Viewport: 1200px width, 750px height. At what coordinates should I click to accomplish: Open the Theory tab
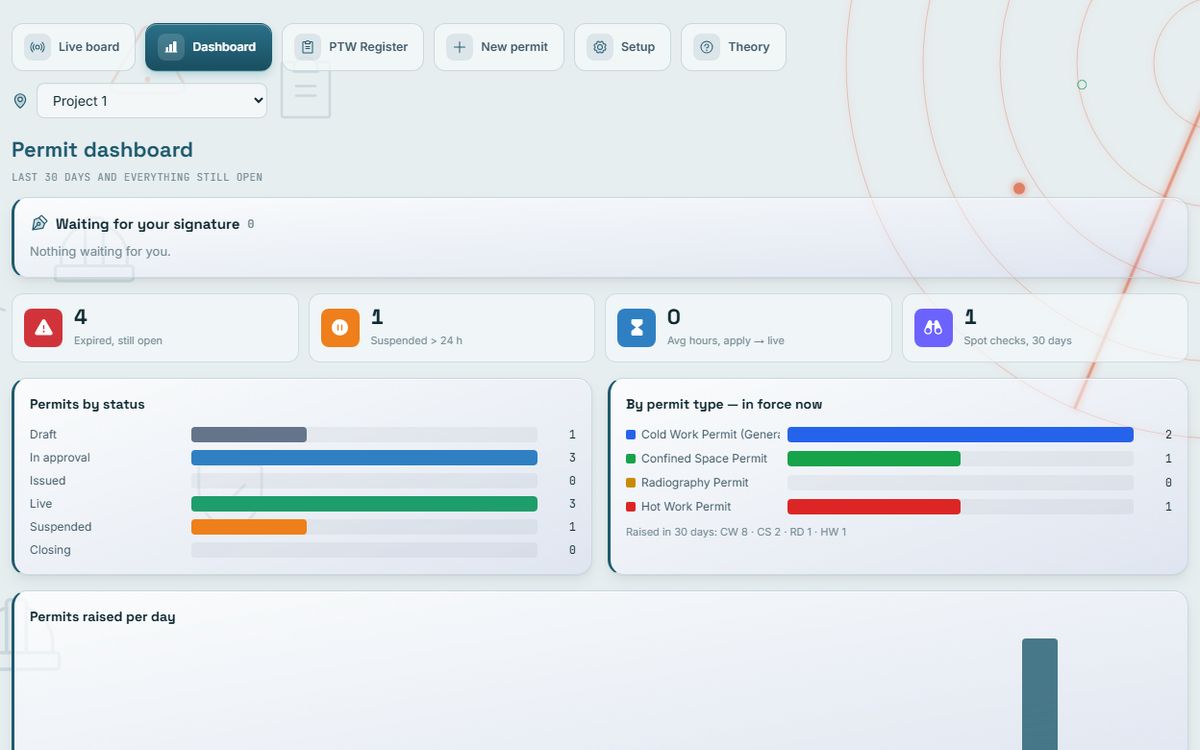click(x=733, y=47)
